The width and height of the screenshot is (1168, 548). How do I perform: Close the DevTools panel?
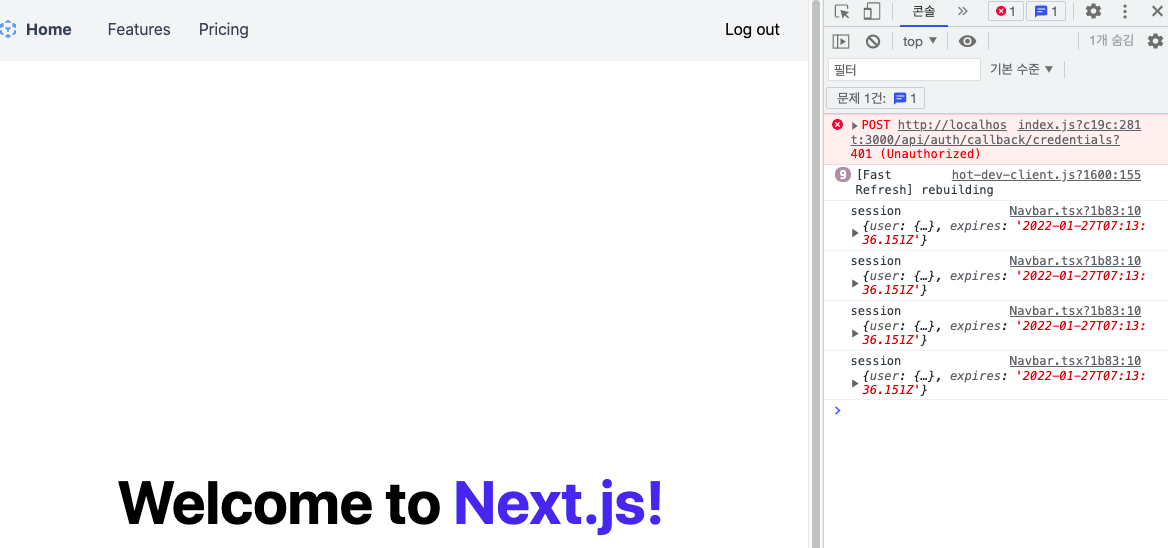(1156, 11)
